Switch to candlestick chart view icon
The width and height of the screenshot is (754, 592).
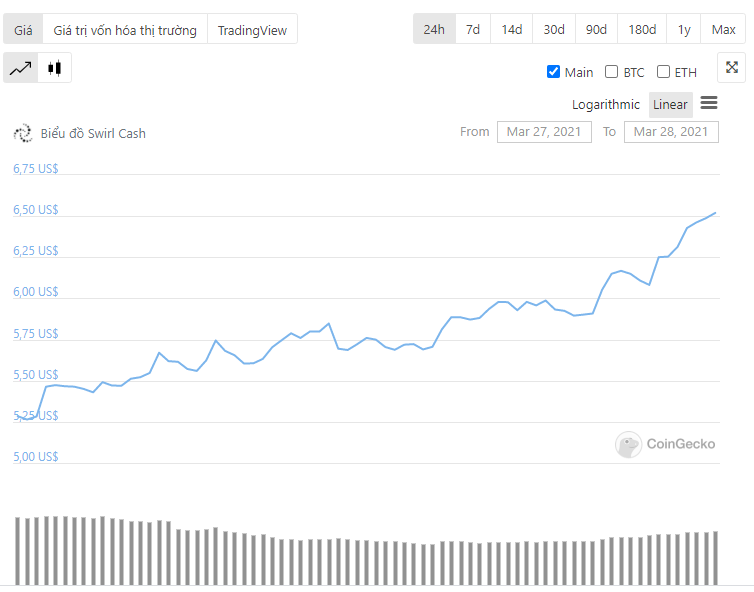54,68
